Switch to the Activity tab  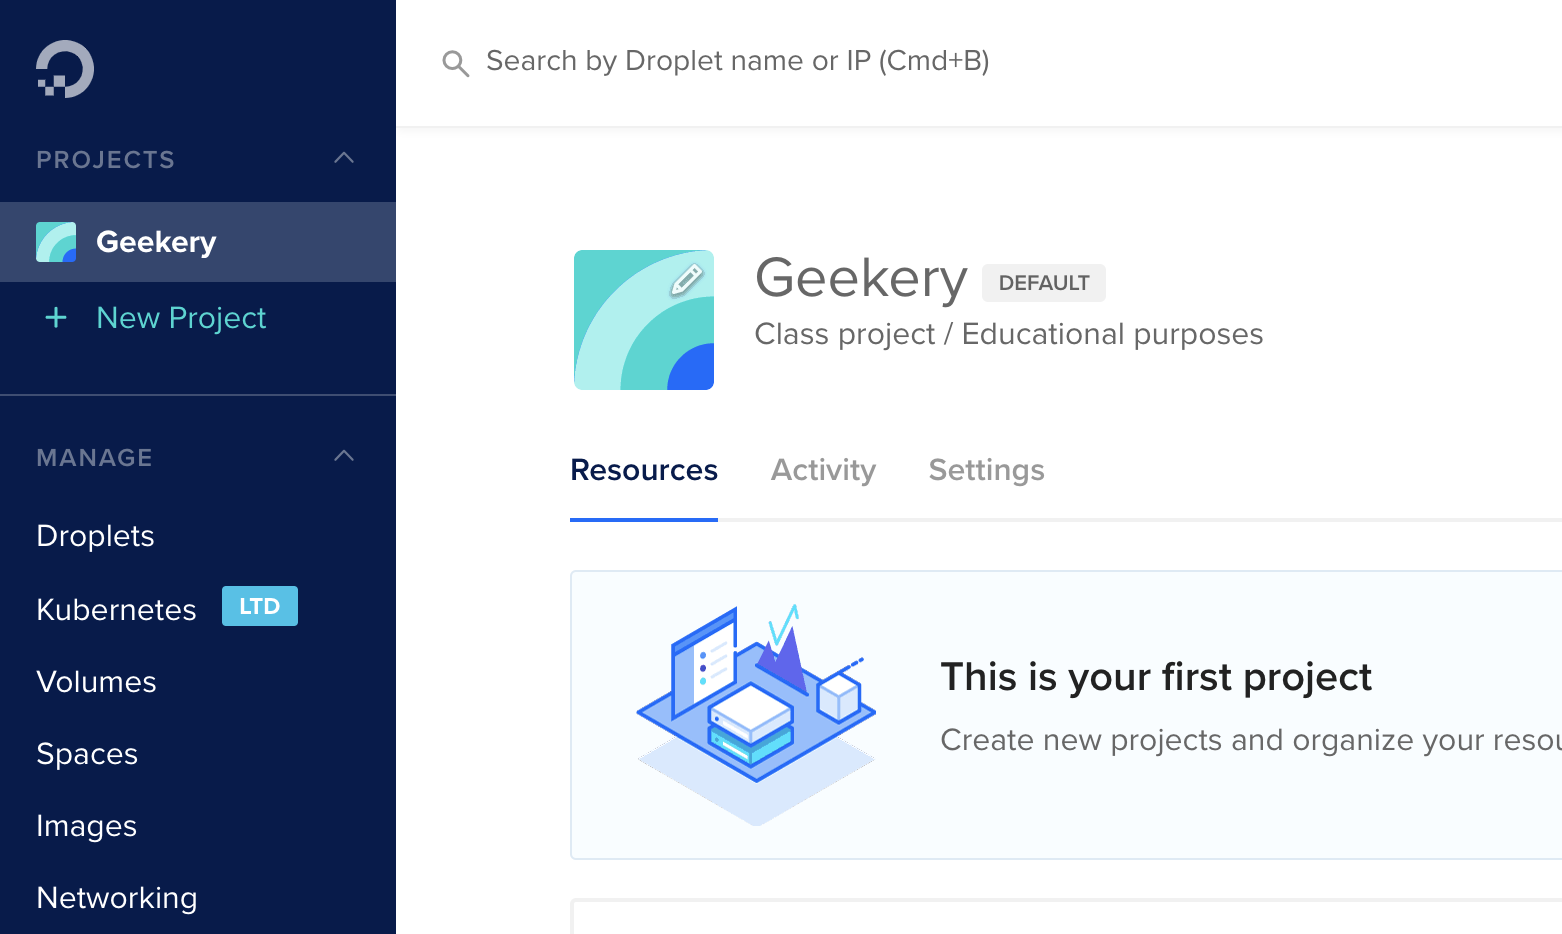(x=823, y=470)
